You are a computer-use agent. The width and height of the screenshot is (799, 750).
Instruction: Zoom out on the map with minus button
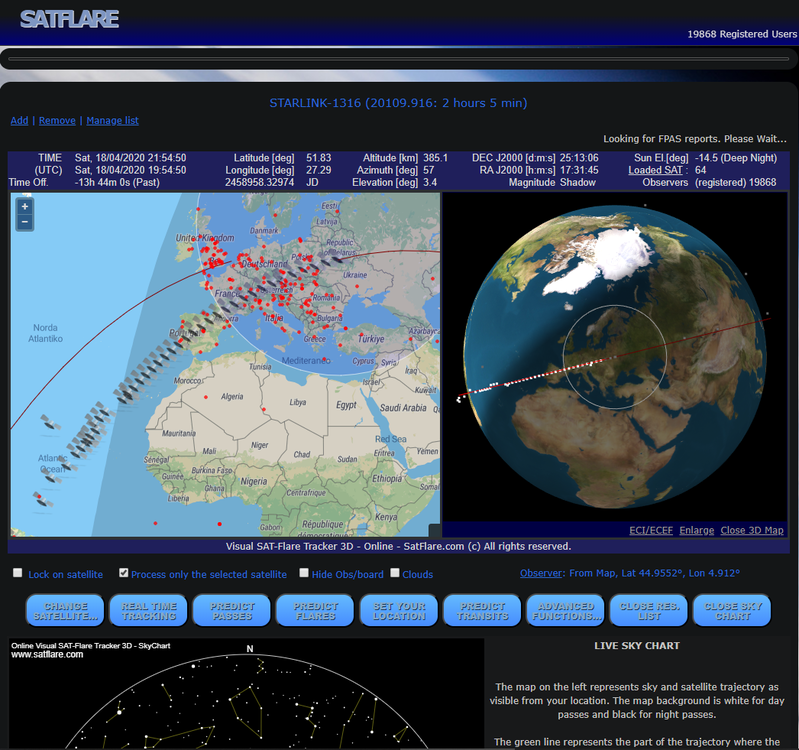coord(24,222)
